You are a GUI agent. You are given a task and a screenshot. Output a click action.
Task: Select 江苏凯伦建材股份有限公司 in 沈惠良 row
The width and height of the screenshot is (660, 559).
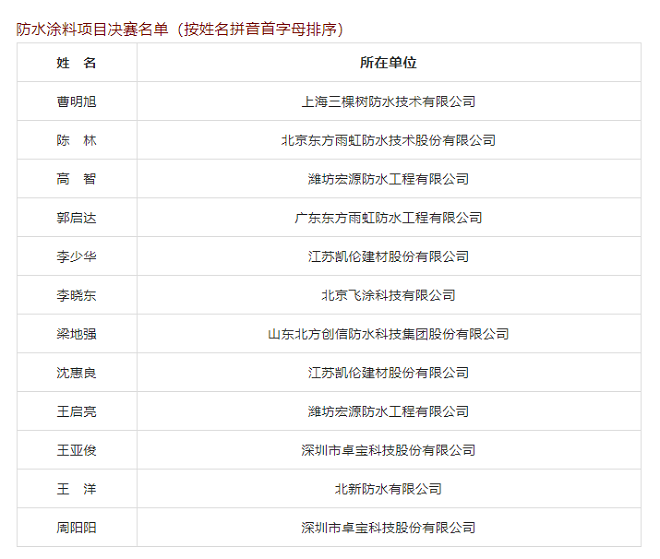tap(388, 373)
